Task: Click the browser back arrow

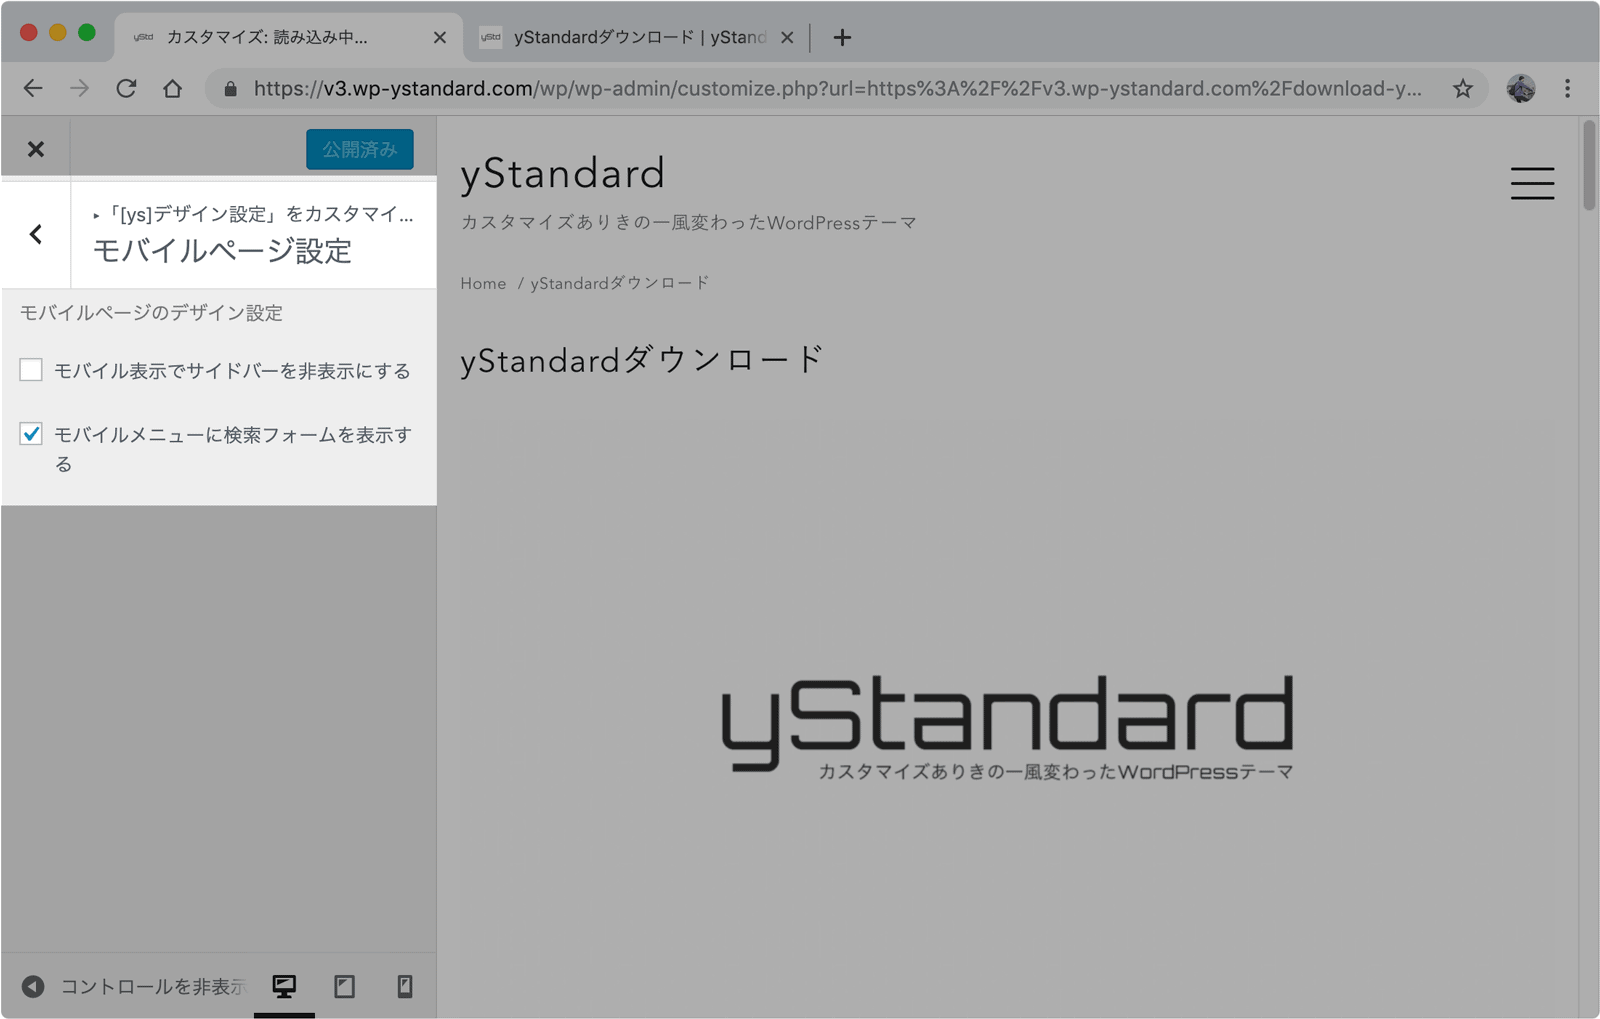Action: 33,89
